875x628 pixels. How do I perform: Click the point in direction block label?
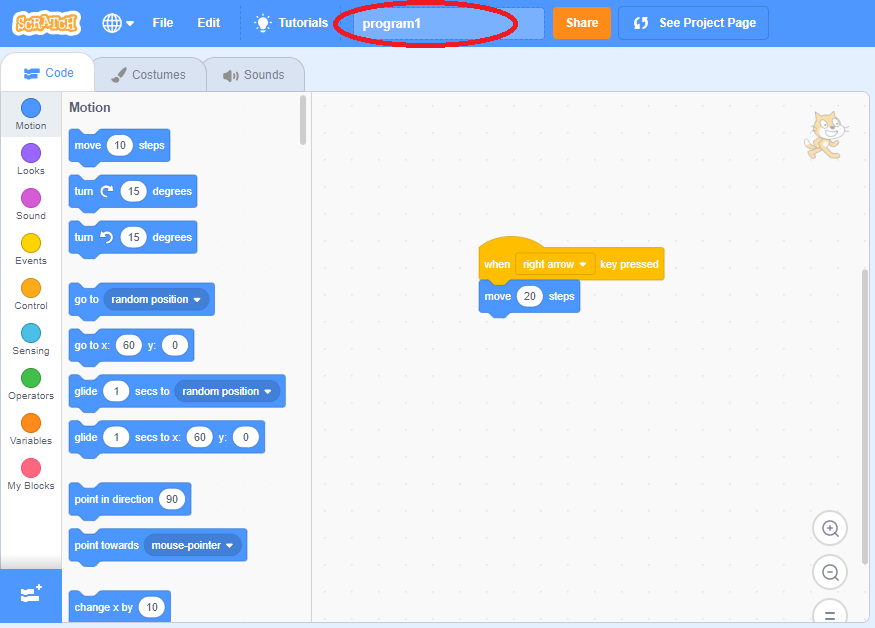(114, 499)
